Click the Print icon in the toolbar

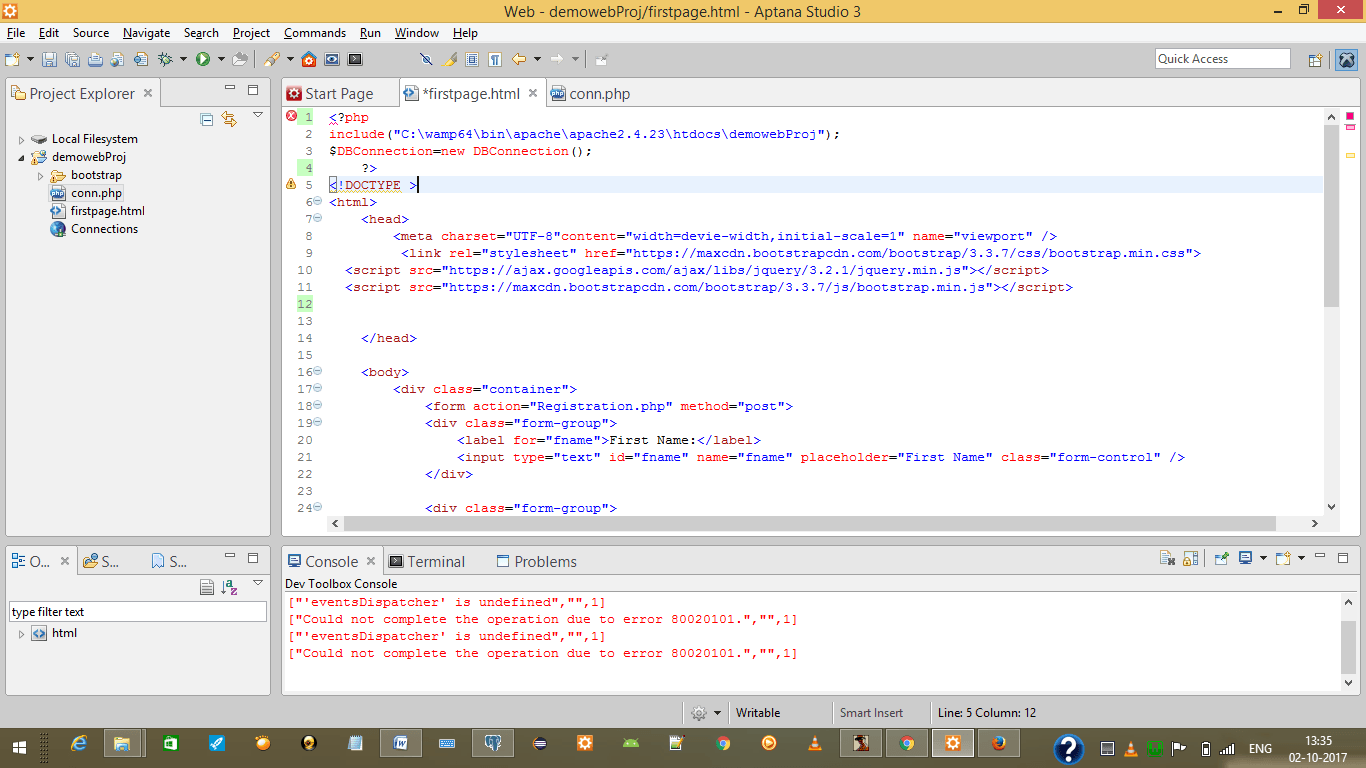click(x=95, y=60)
